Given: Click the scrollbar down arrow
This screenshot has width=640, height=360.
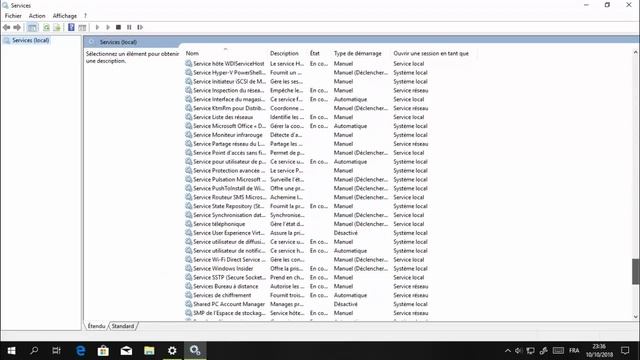Looking at the screenshot, I should pyautogui.click(x=636, y=317).
